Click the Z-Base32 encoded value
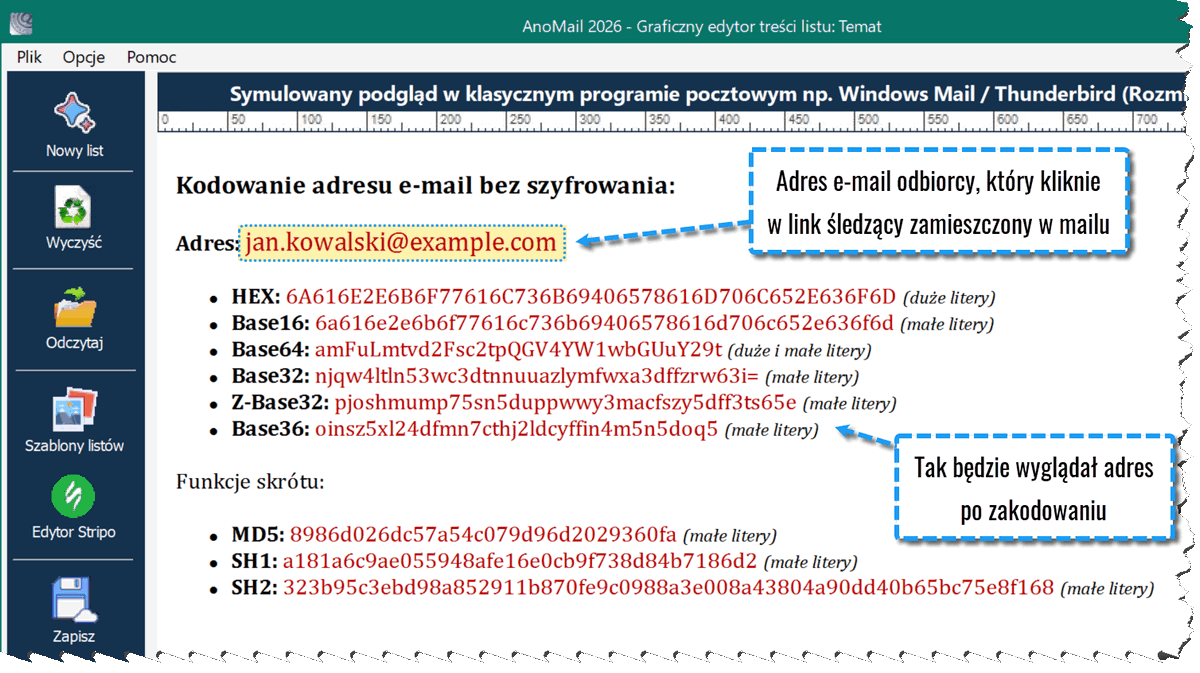The image size is (1200, 673). coord(565,404)
